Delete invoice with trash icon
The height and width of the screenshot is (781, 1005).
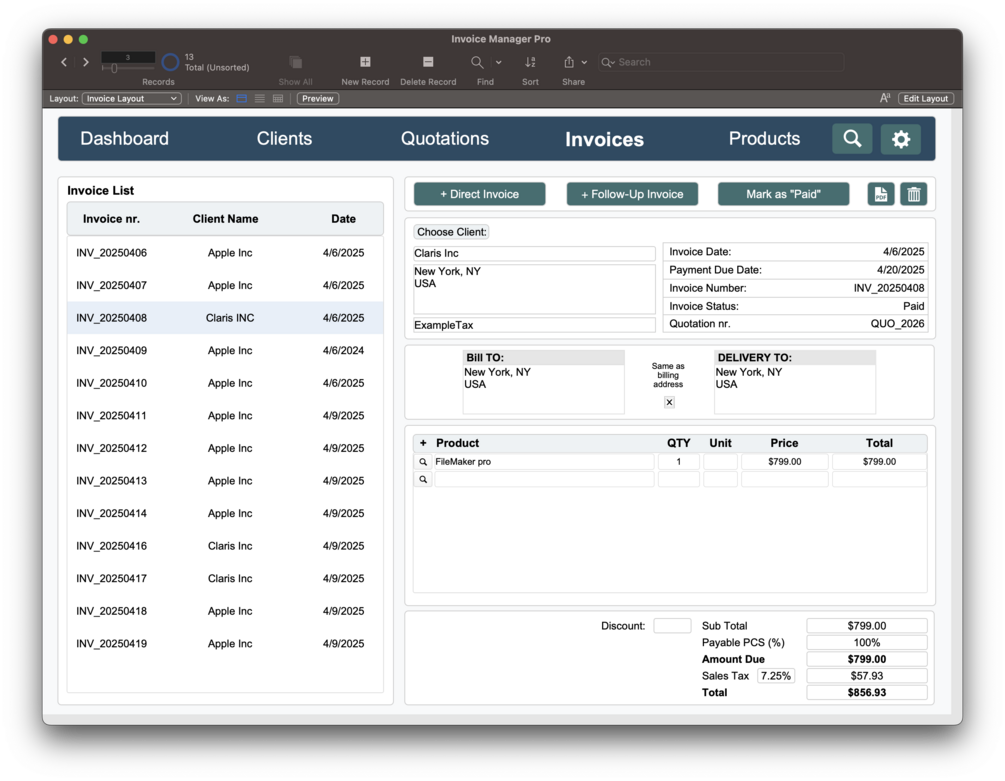(913, 194)
